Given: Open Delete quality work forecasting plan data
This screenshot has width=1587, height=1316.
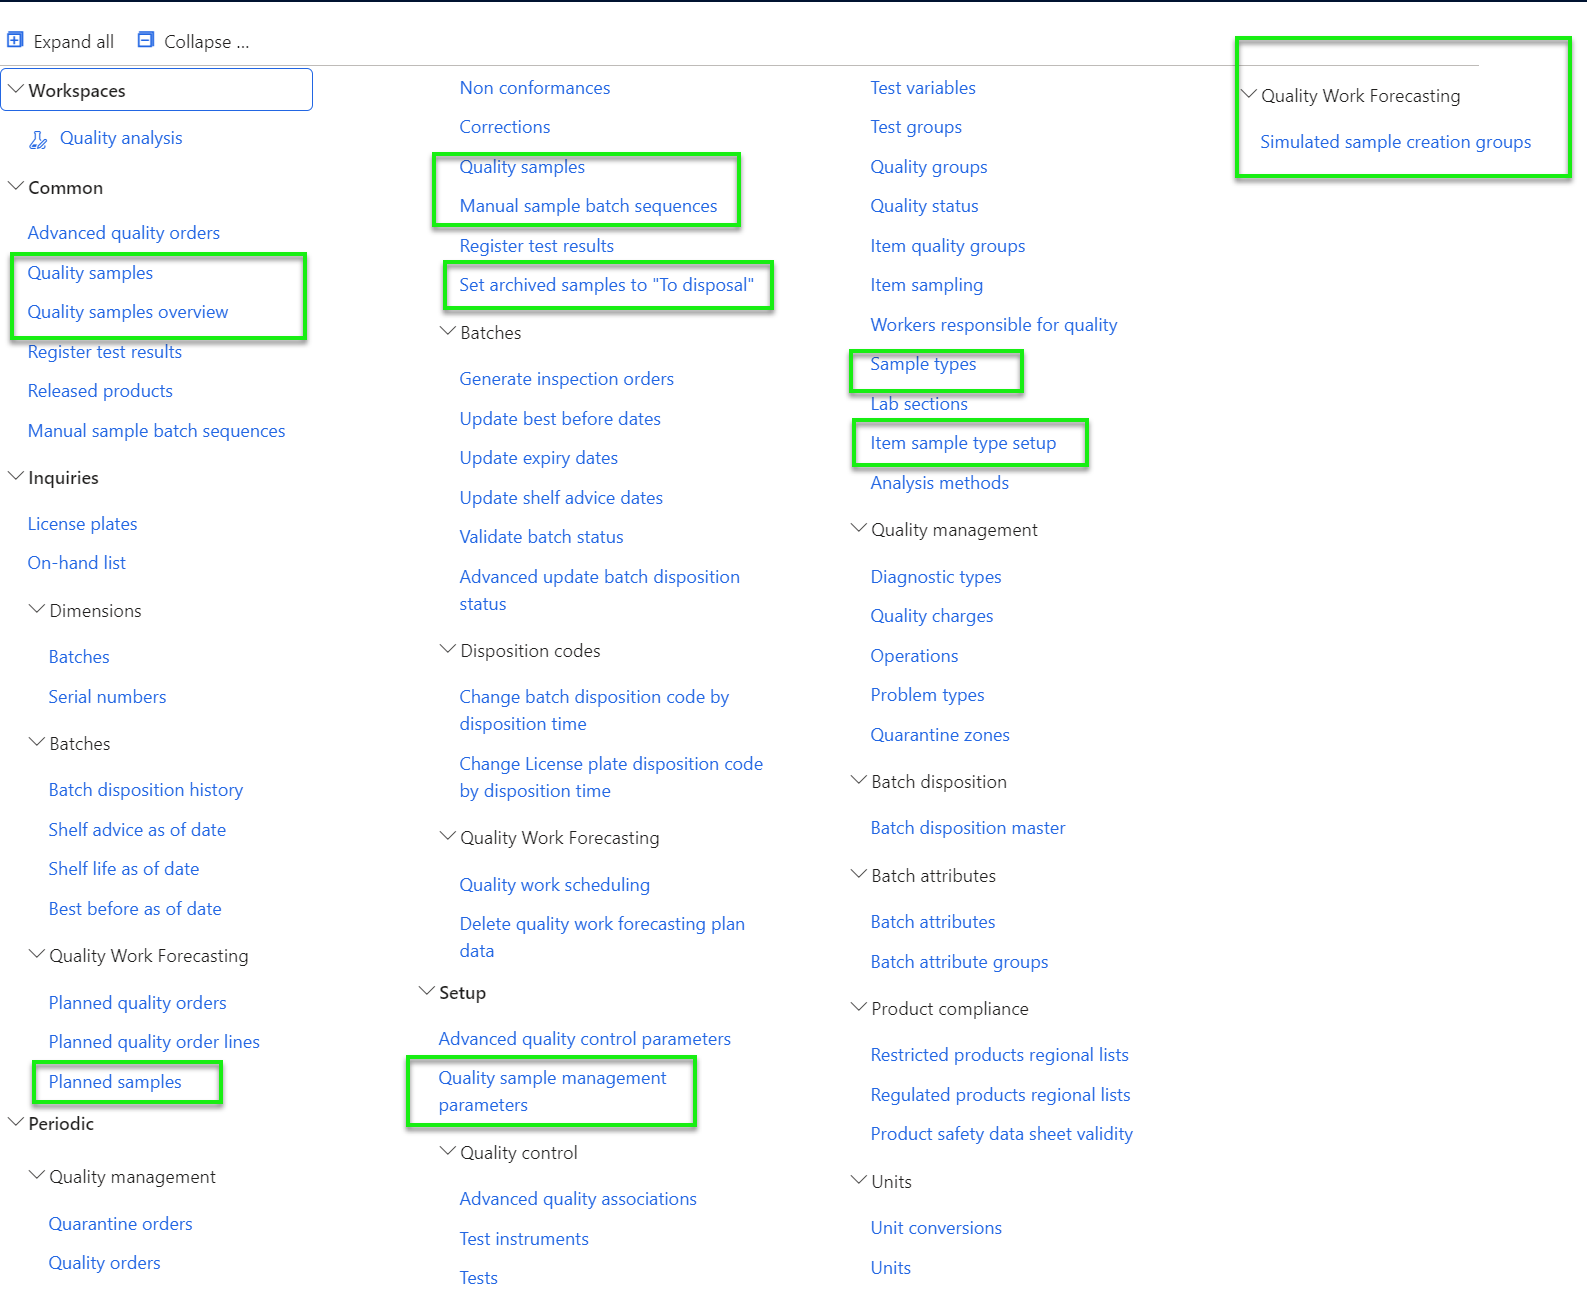Looking at the screenshot, I should 602,937.
